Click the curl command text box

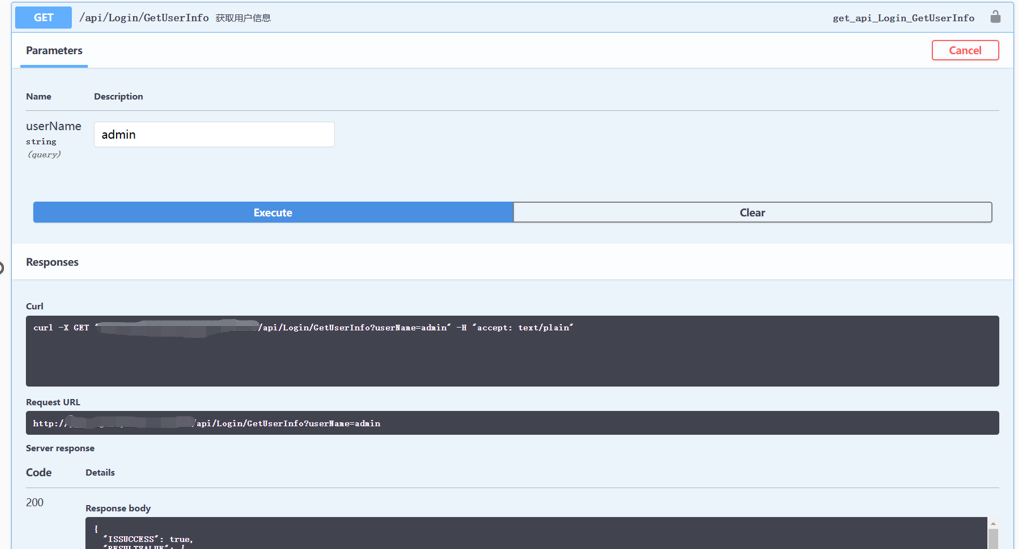point(512,351)
